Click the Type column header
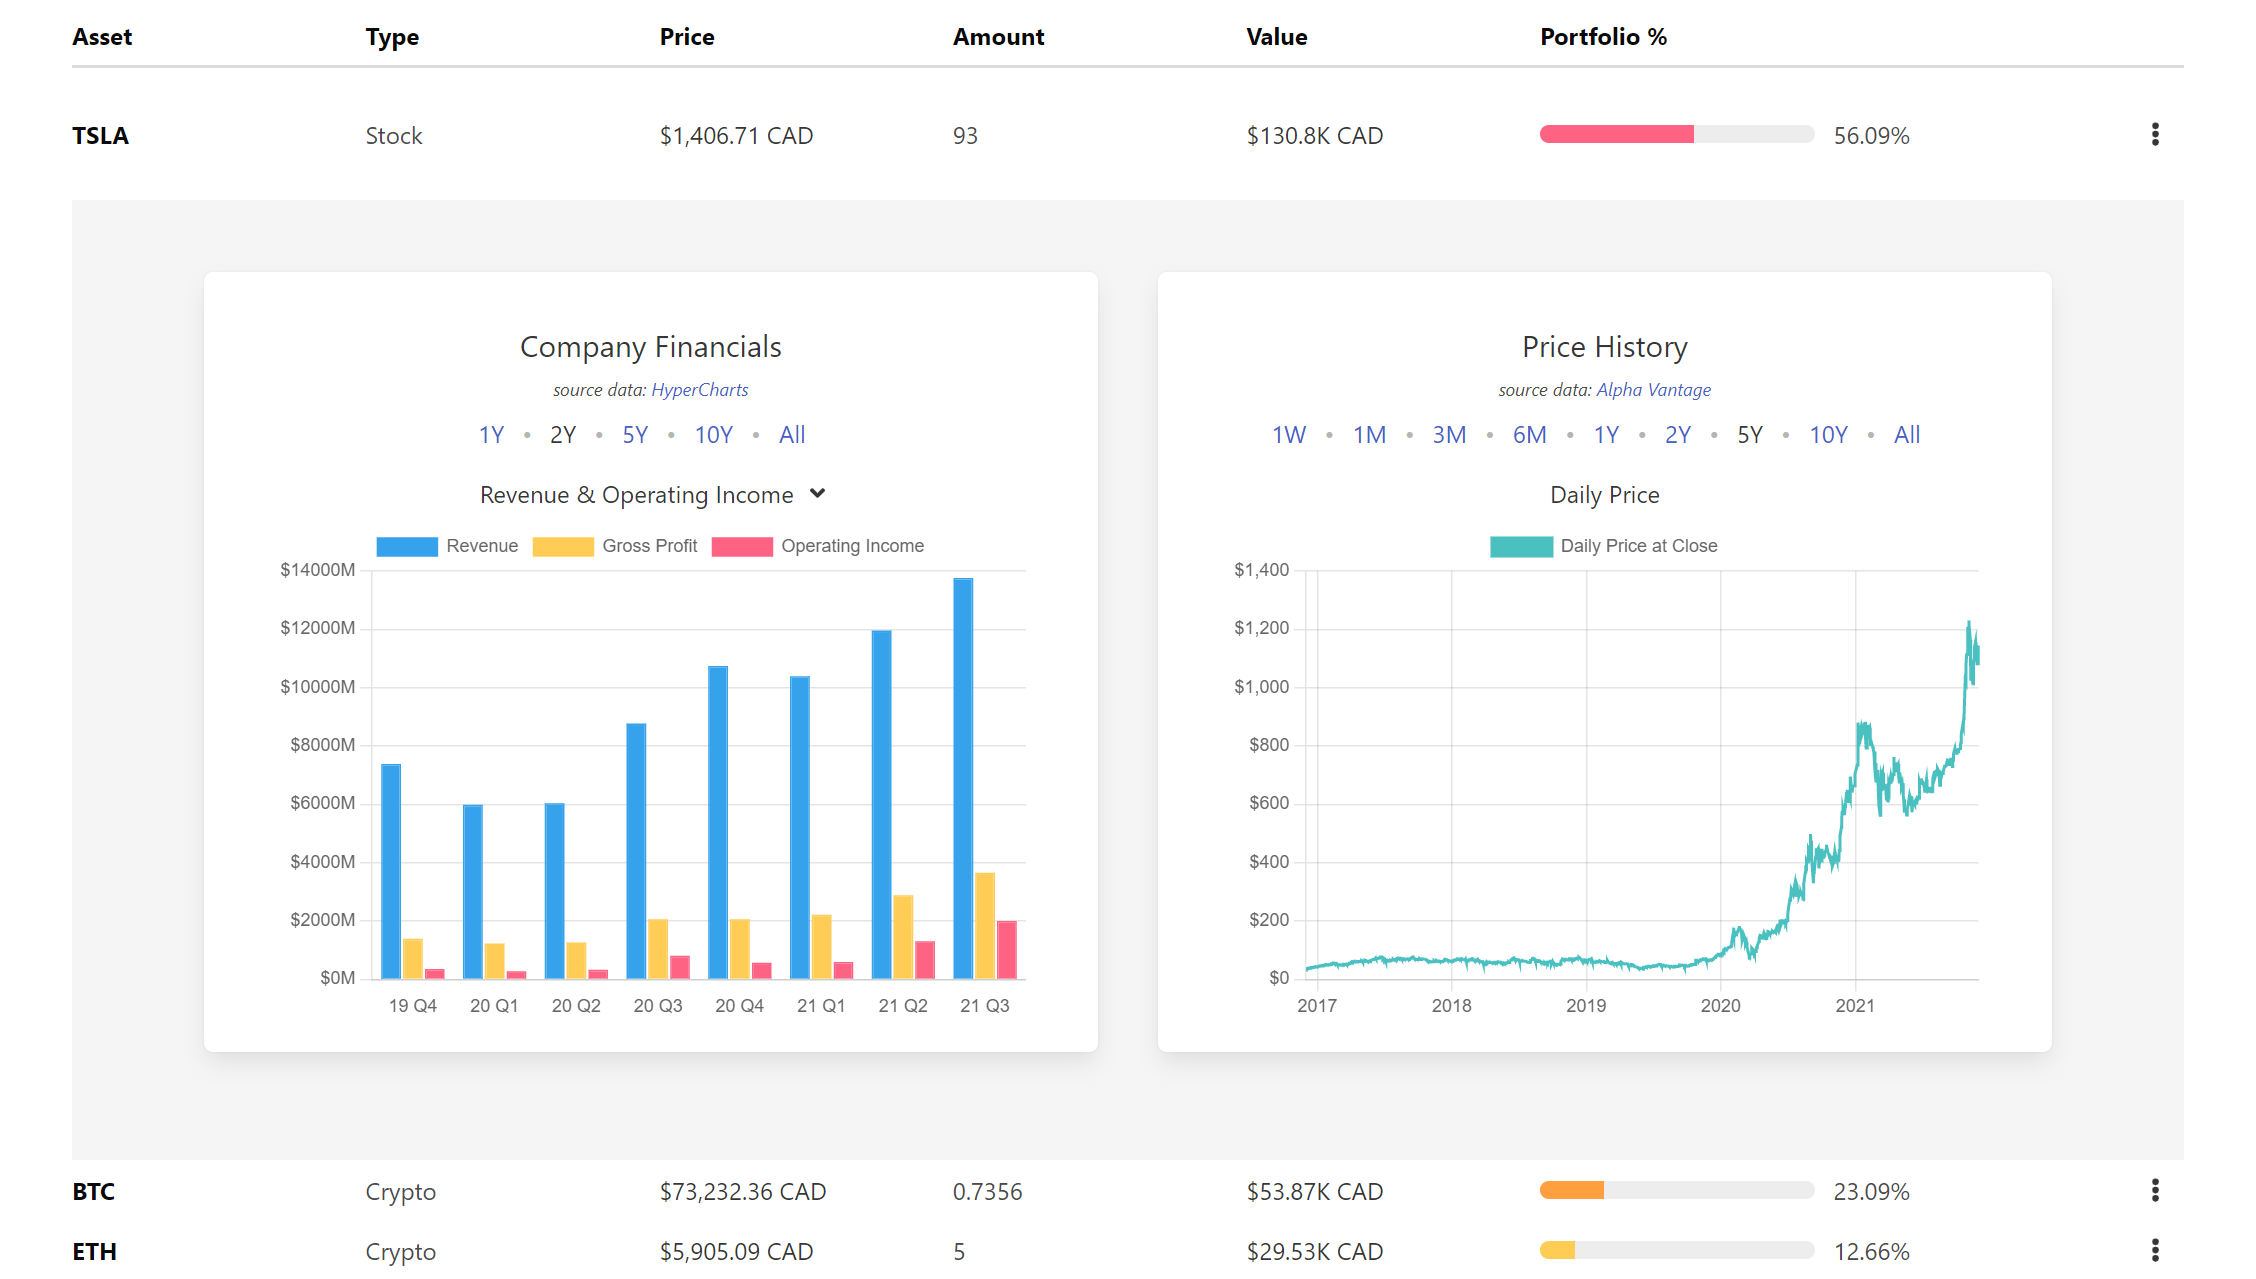The height and width of the screenshot is (1279, 2256). point(392,37)
